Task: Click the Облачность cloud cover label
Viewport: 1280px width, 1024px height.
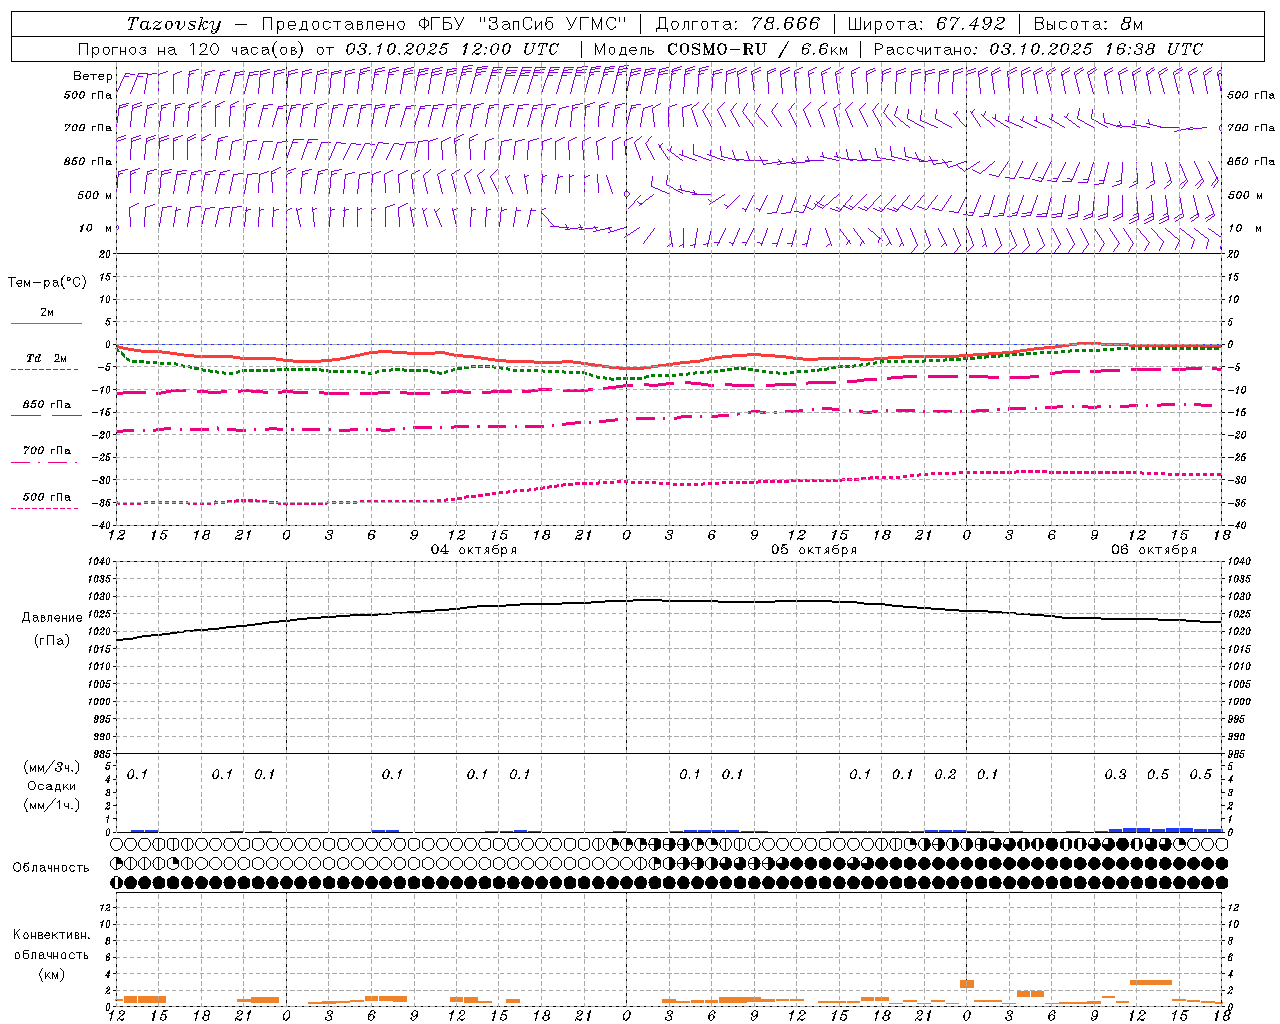Action: (51, 868)
